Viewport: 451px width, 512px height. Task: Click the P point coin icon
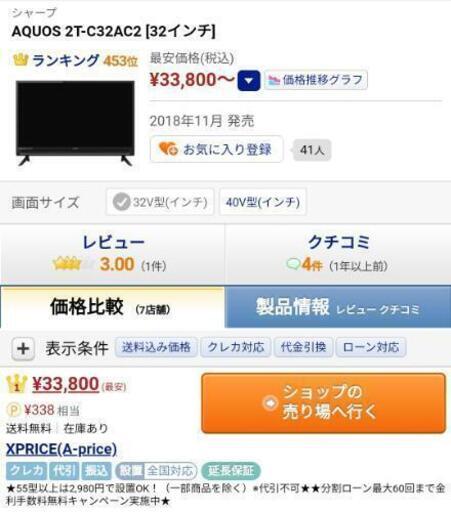coord(14,410)
